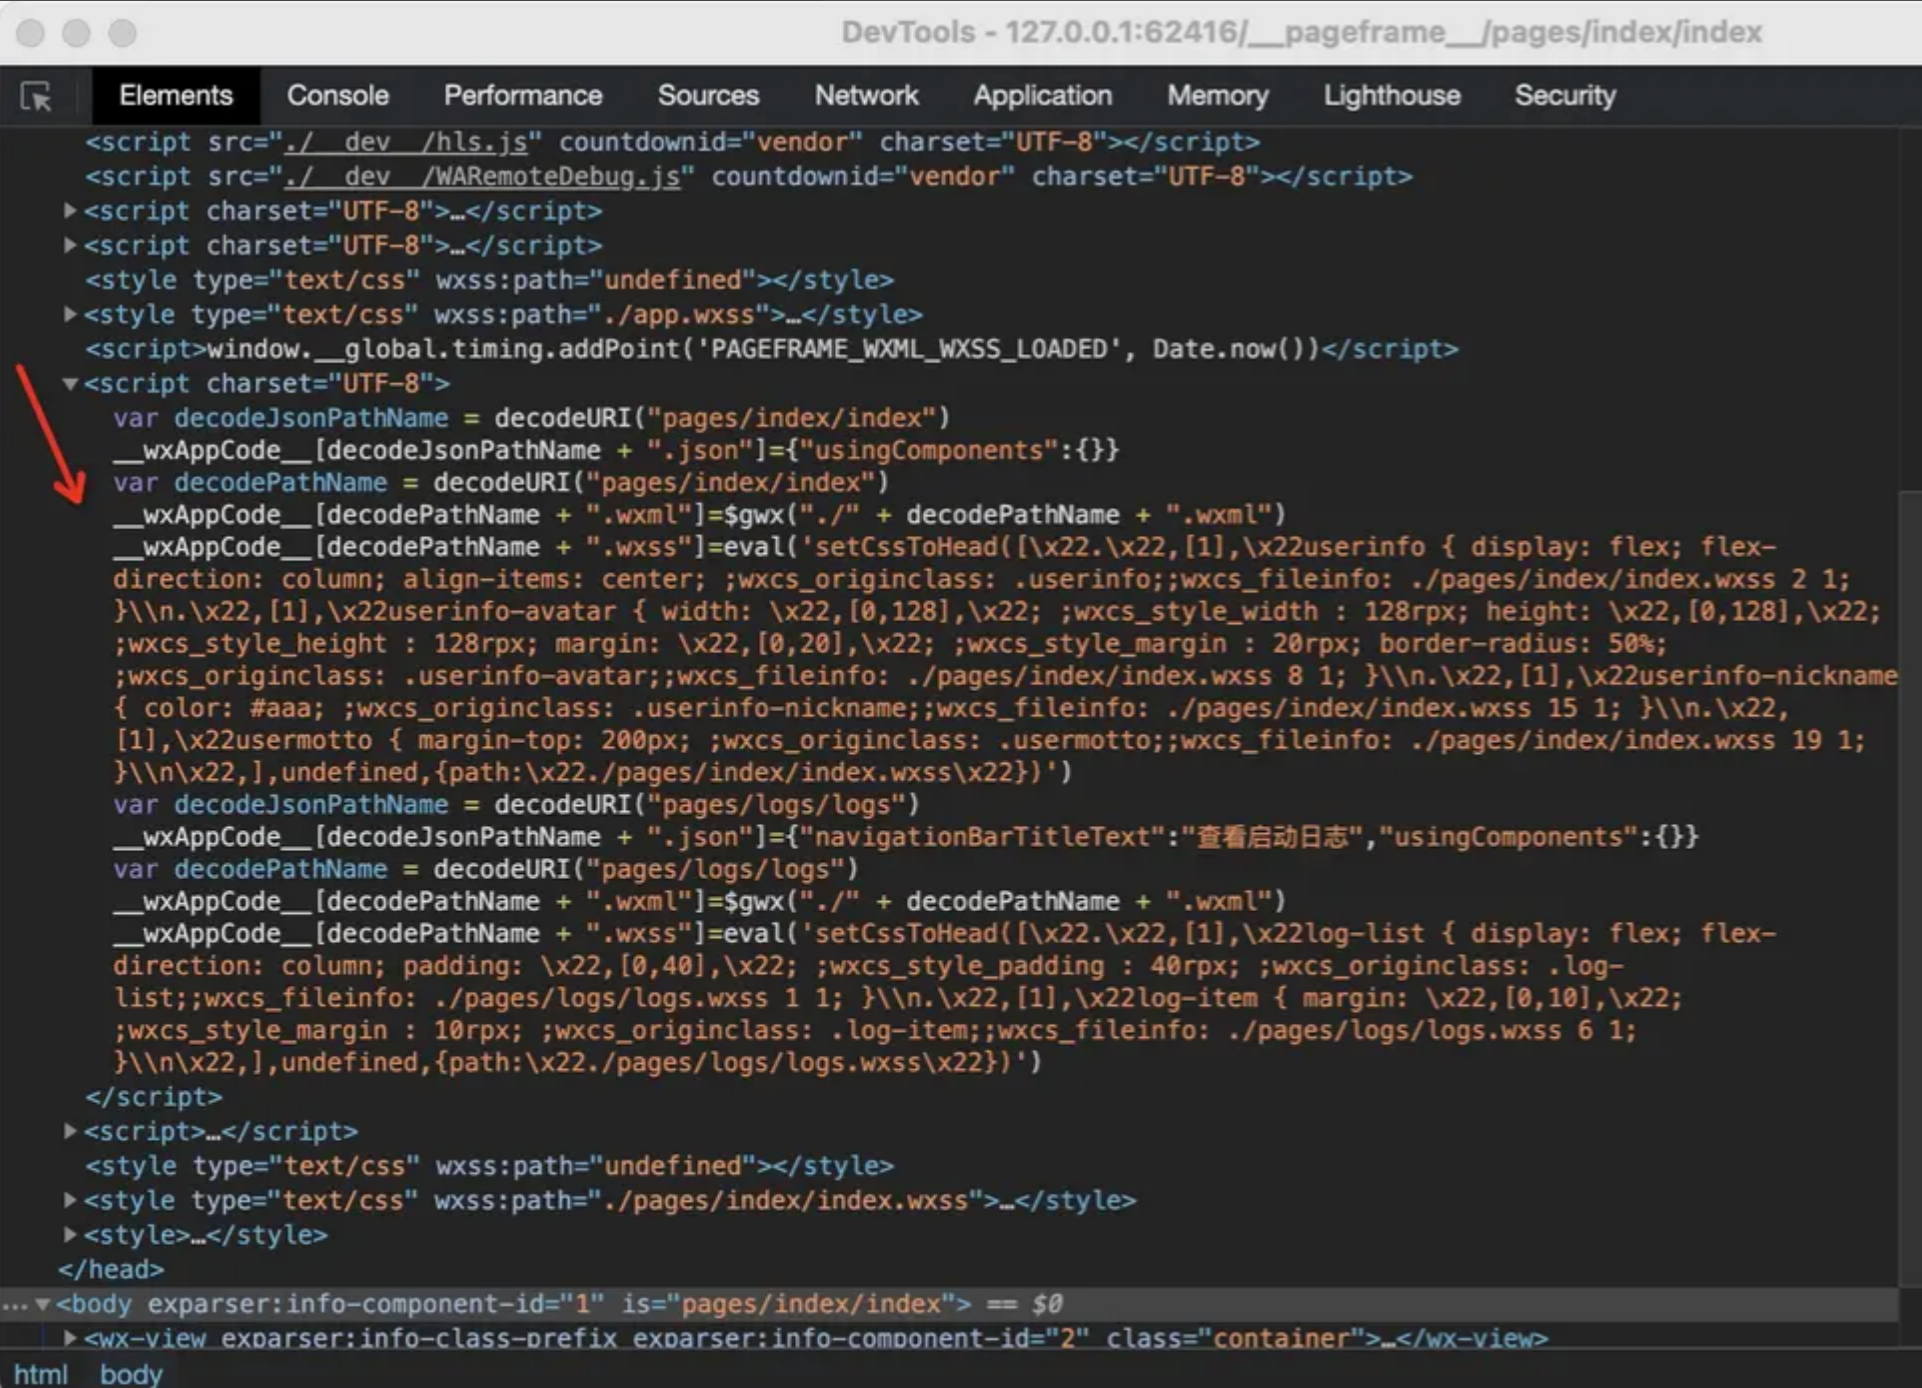Open the Console tab

(x=338, y=96)
